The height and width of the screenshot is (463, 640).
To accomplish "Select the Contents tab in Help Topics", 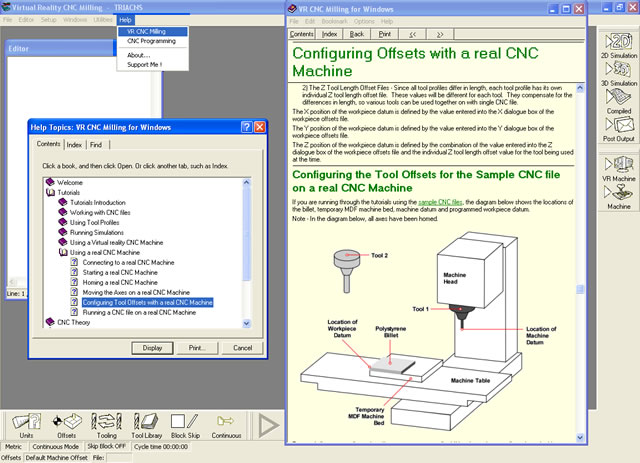I will tap(48, 144).
